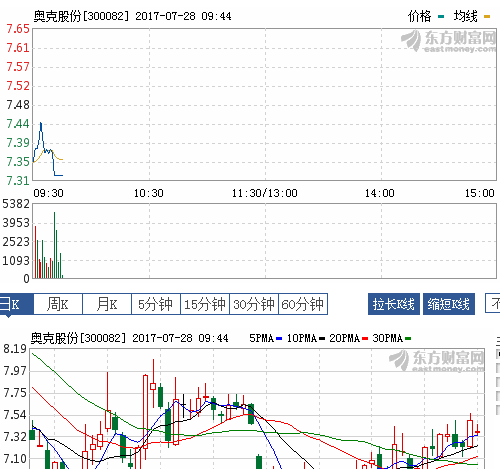Image resolution: width=500 pixels, height=469 pixels.
Task: Click the 7.97 K-line axis label
Action: point(15,371)
